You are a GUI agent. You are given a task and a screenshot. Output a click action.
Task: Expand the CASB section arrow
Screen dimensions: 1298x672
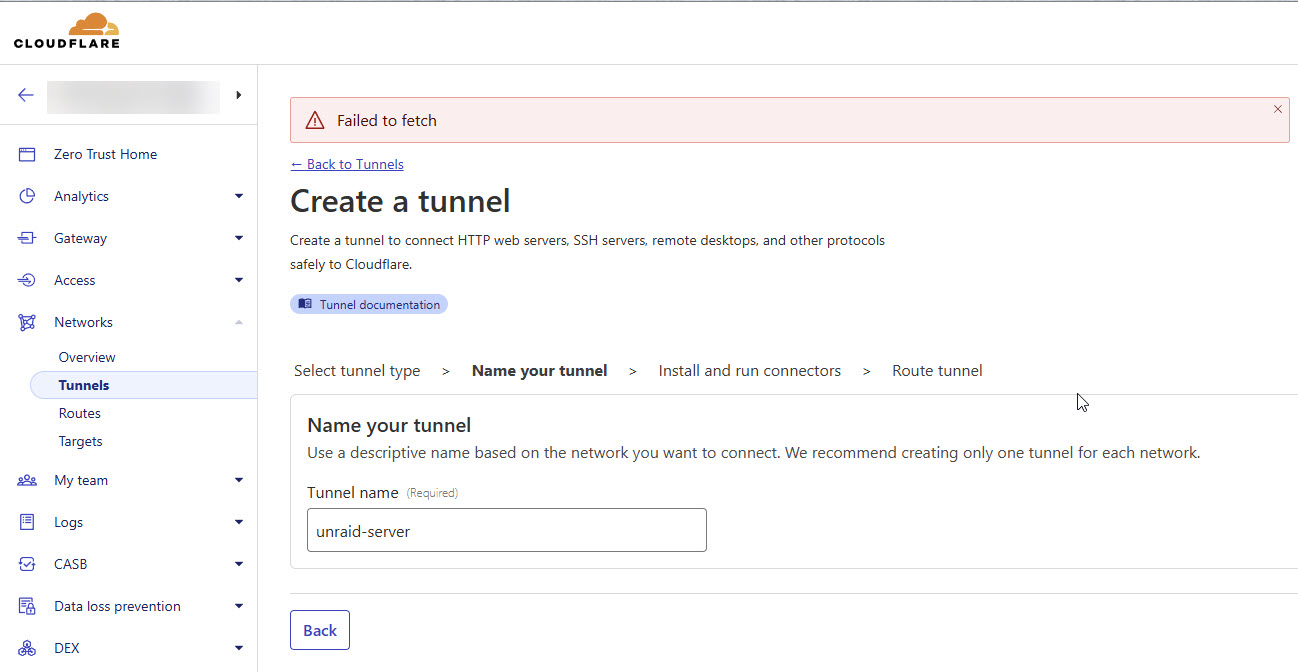pos(238,564)
